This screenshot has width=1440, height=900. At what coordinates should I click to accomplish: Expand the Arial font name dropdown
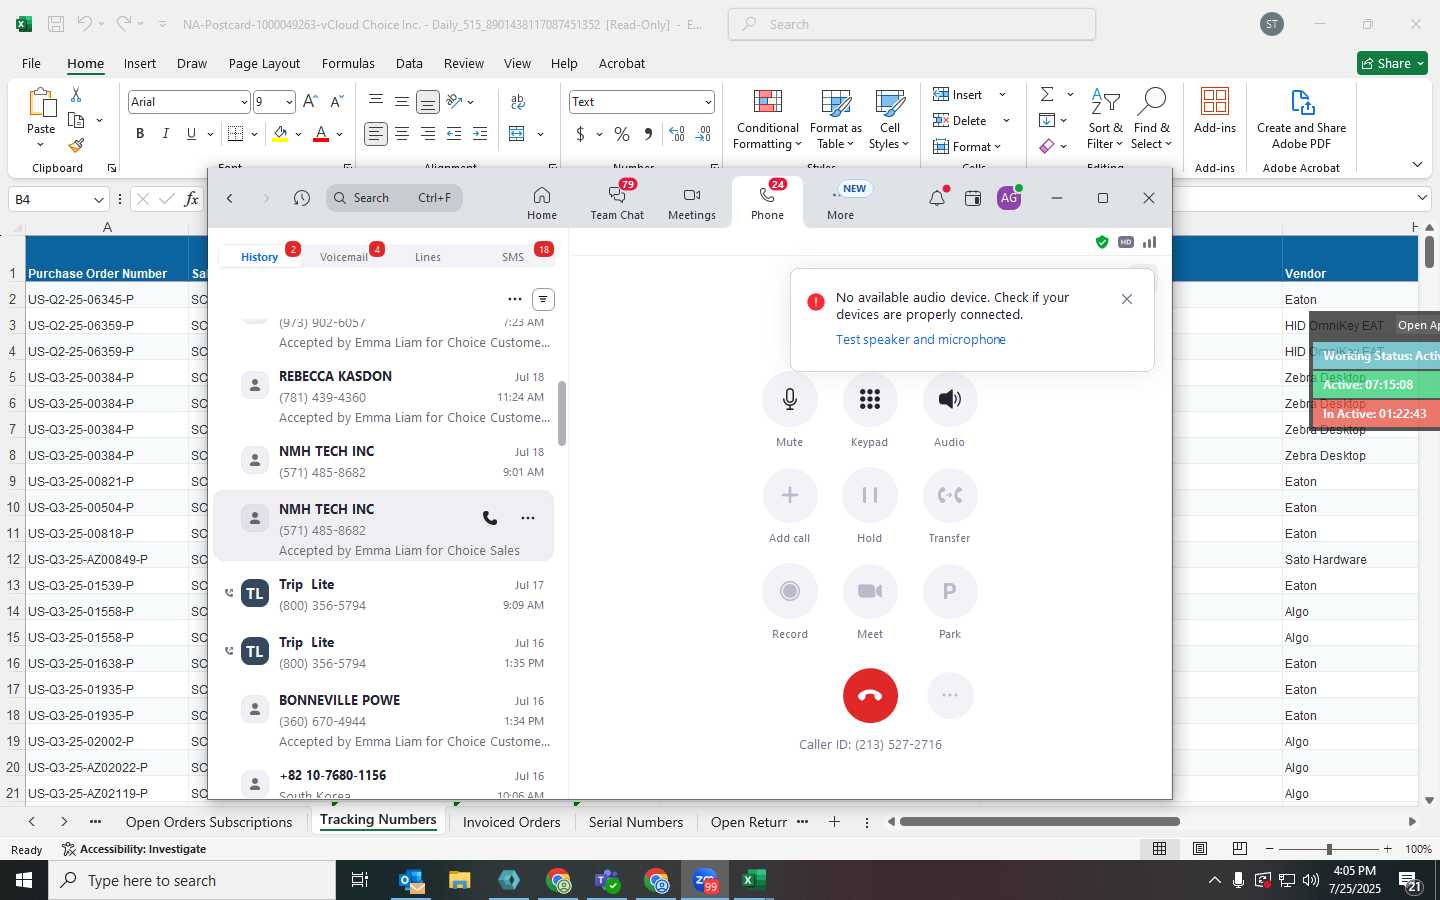click(244, 102)
